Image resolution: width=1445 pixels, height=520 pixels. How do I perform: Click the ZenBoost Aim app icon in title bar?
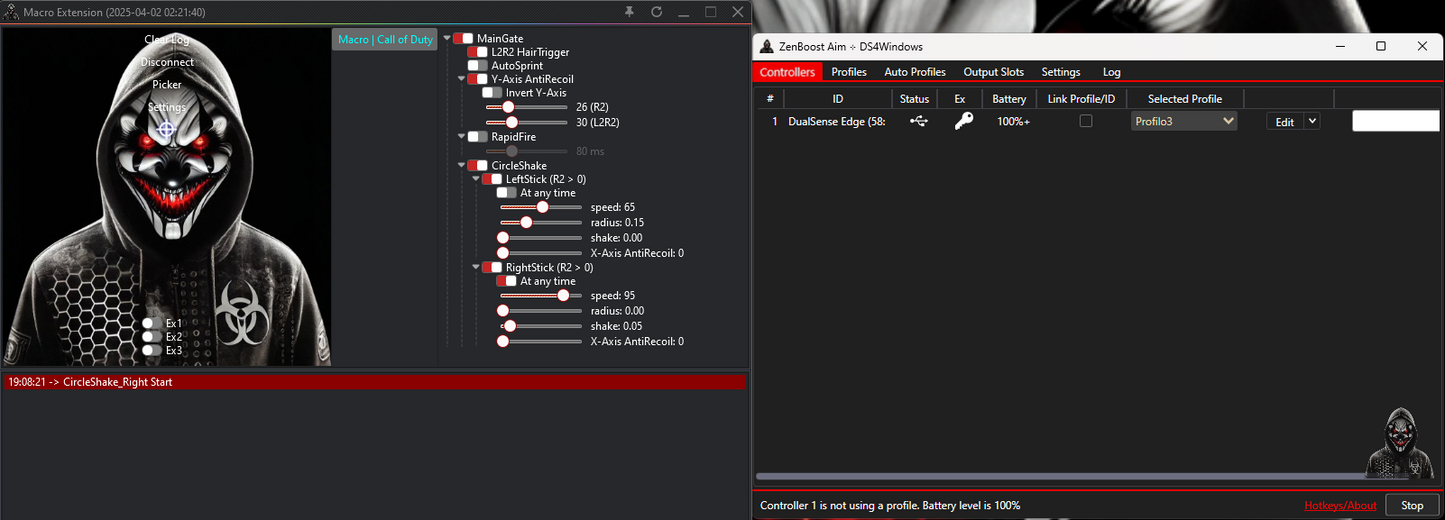[767, 47]
